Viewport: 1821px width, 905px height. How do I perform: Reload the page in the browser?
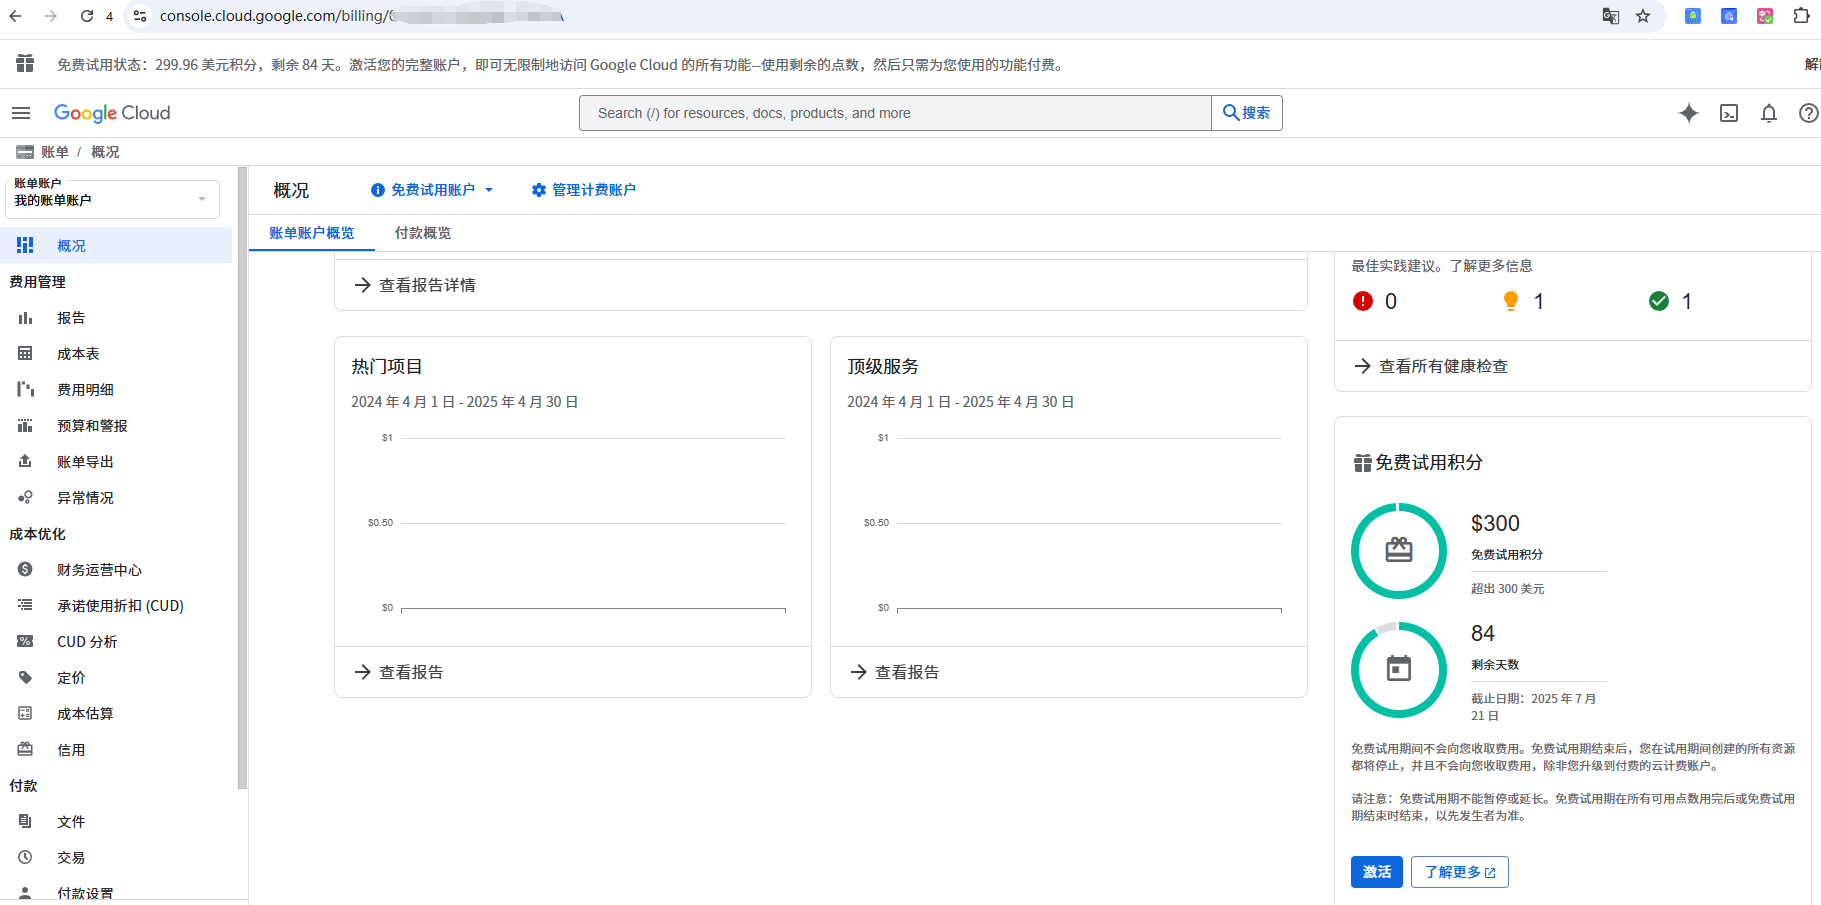[x=87, y=16]
